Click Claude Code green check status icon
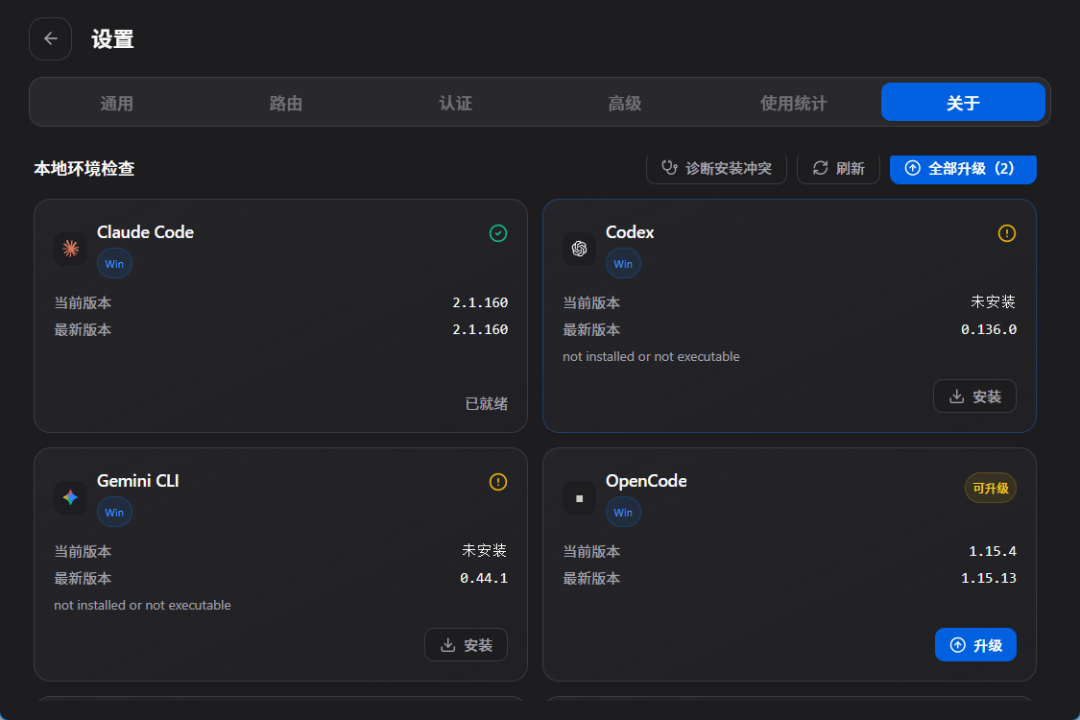Image resolution: width=1080 pixels, height=720 pixels. click(x=498, y=234)
